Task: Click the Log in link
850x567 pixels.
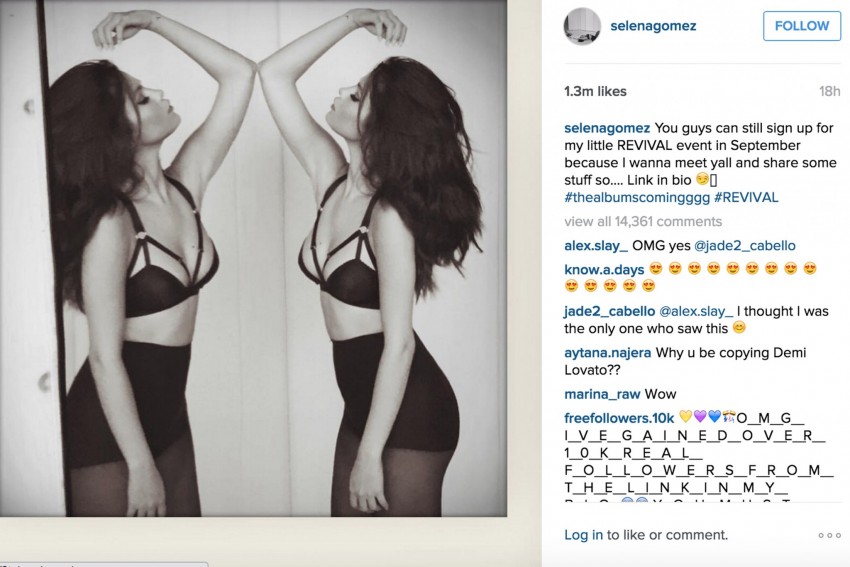Action: coord(583,534)
